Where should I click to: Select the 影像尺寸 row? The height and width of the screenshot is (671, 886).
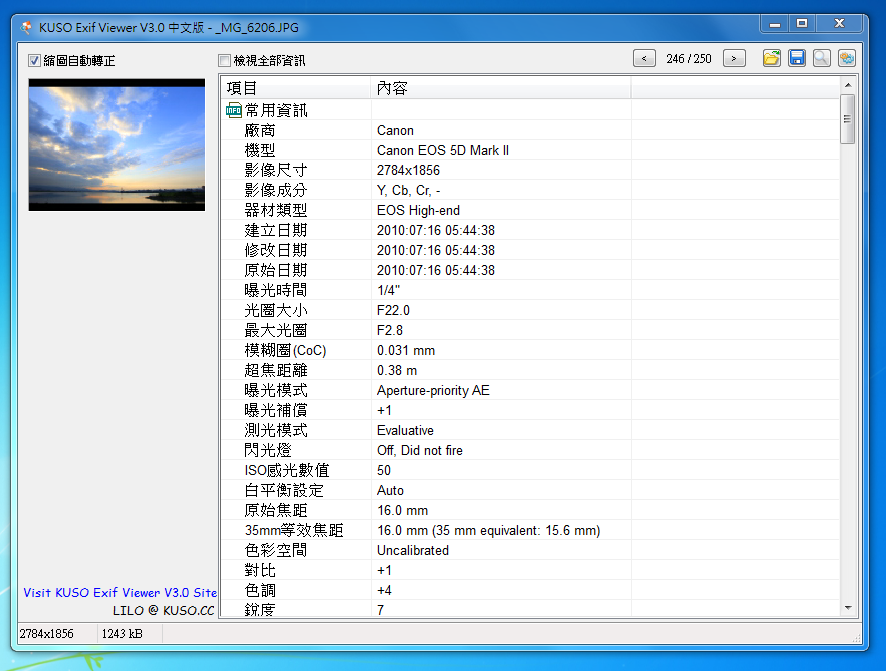point(529,170)
